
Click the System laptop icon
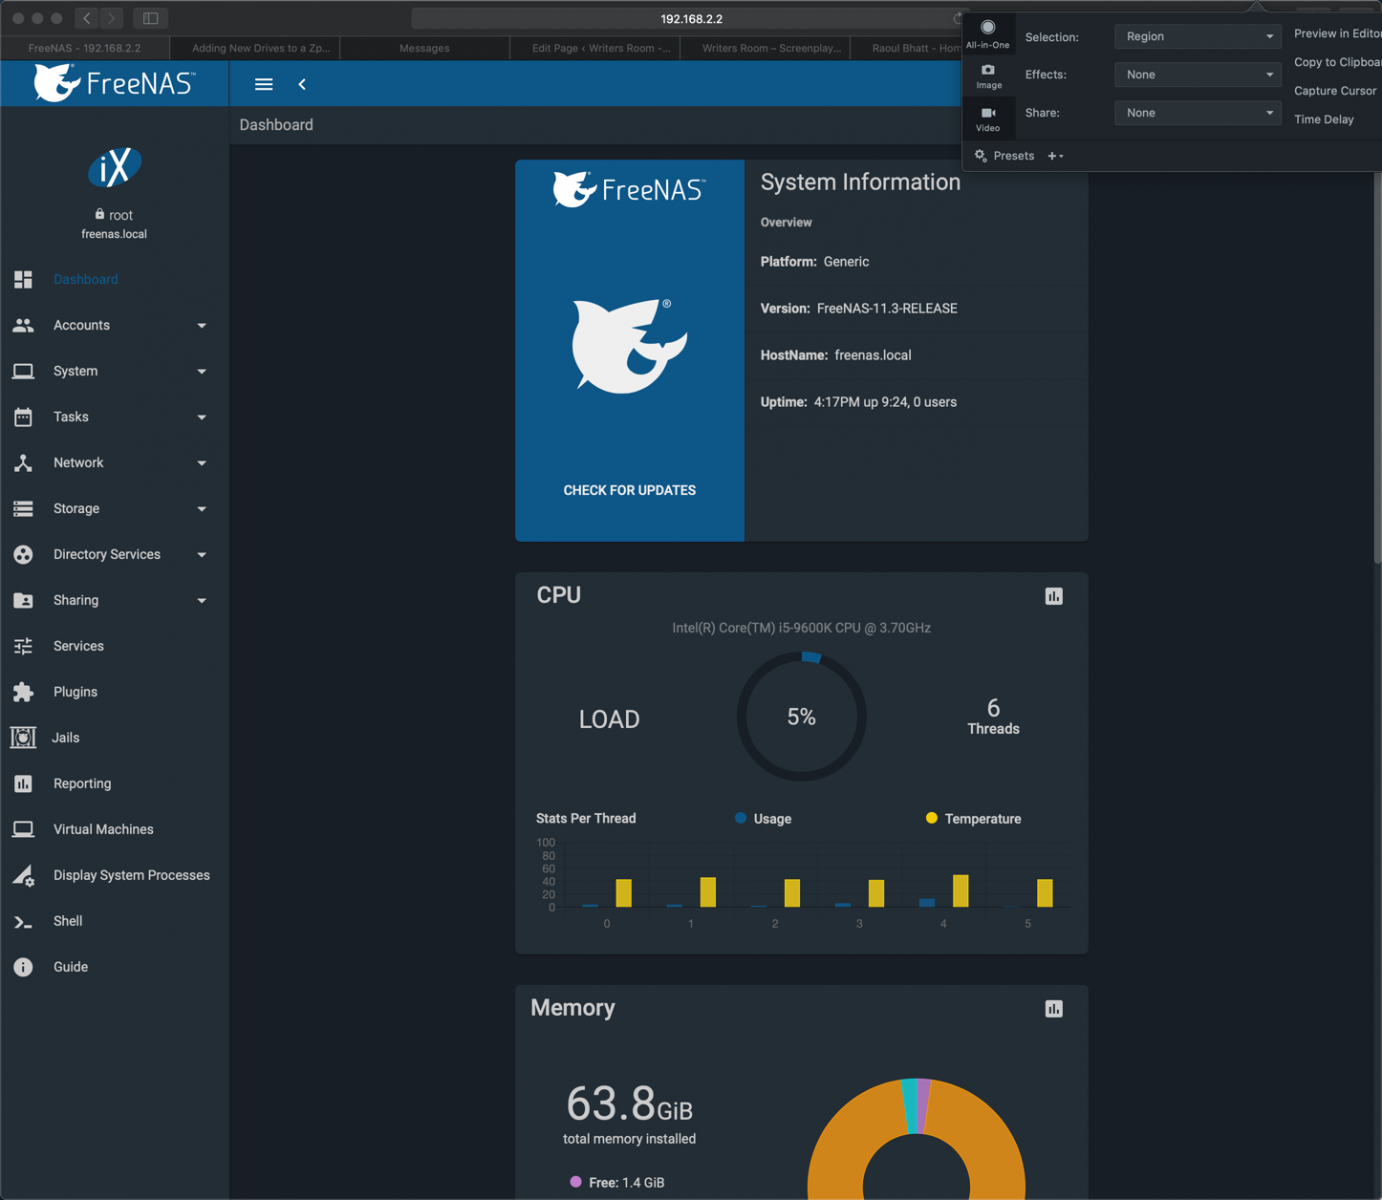point(23,371)
